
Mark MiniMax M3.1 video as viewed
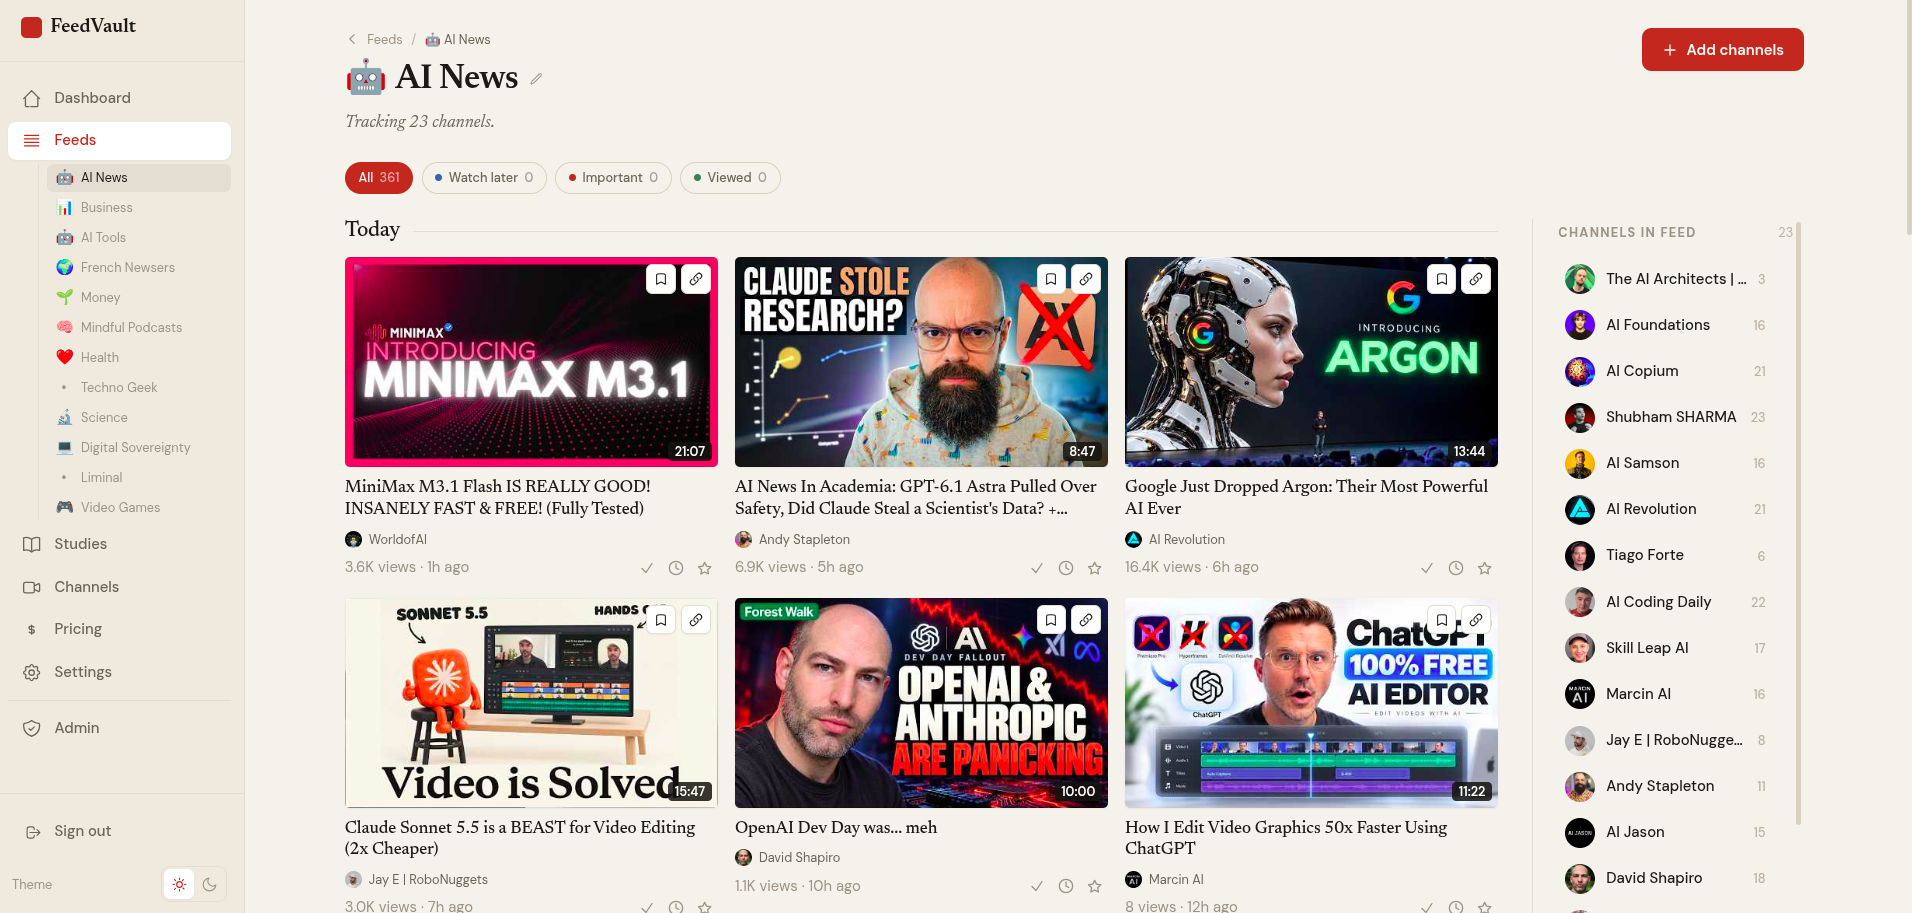647,568
